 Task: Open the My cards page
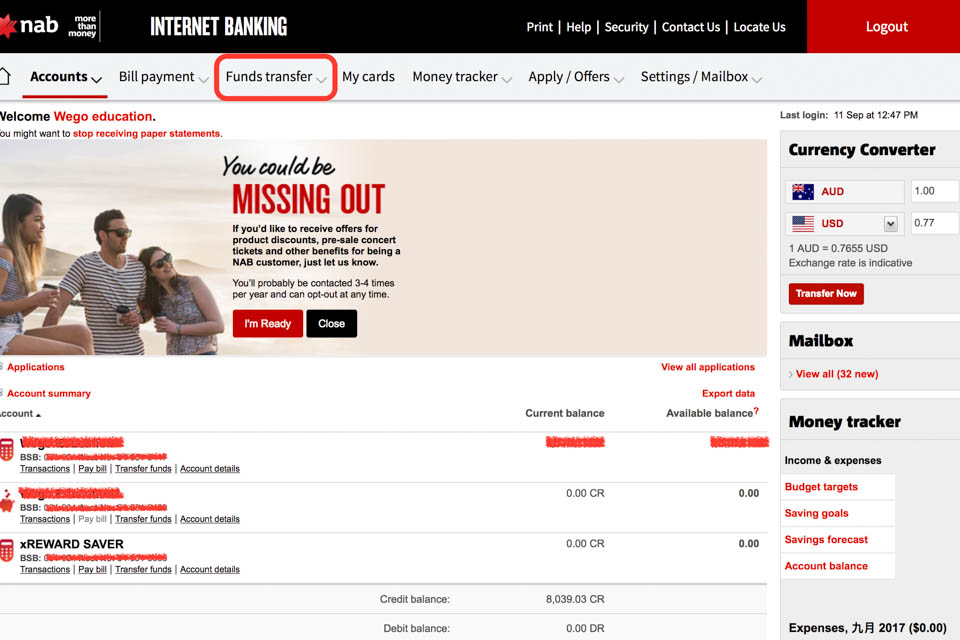click(368, 77)
